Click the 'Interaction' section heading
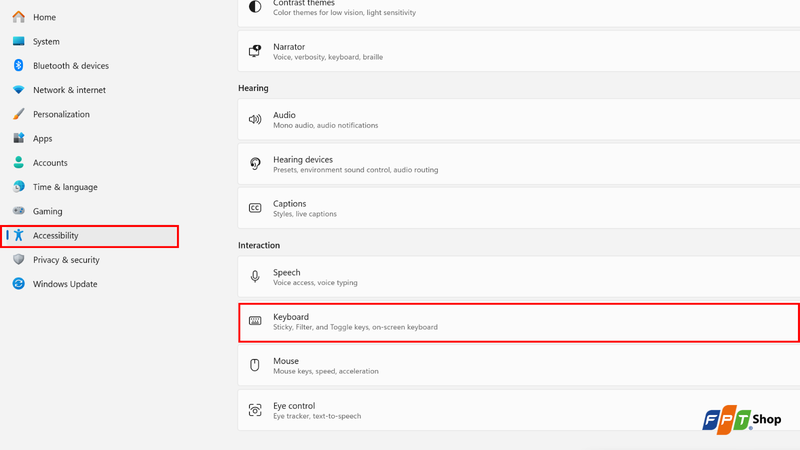 coord(259,245)
